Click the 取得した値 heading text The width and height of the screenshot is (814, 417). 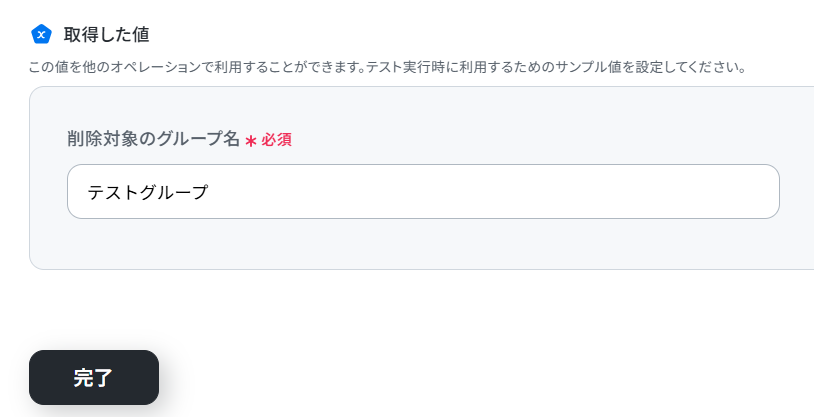[106, 34]
